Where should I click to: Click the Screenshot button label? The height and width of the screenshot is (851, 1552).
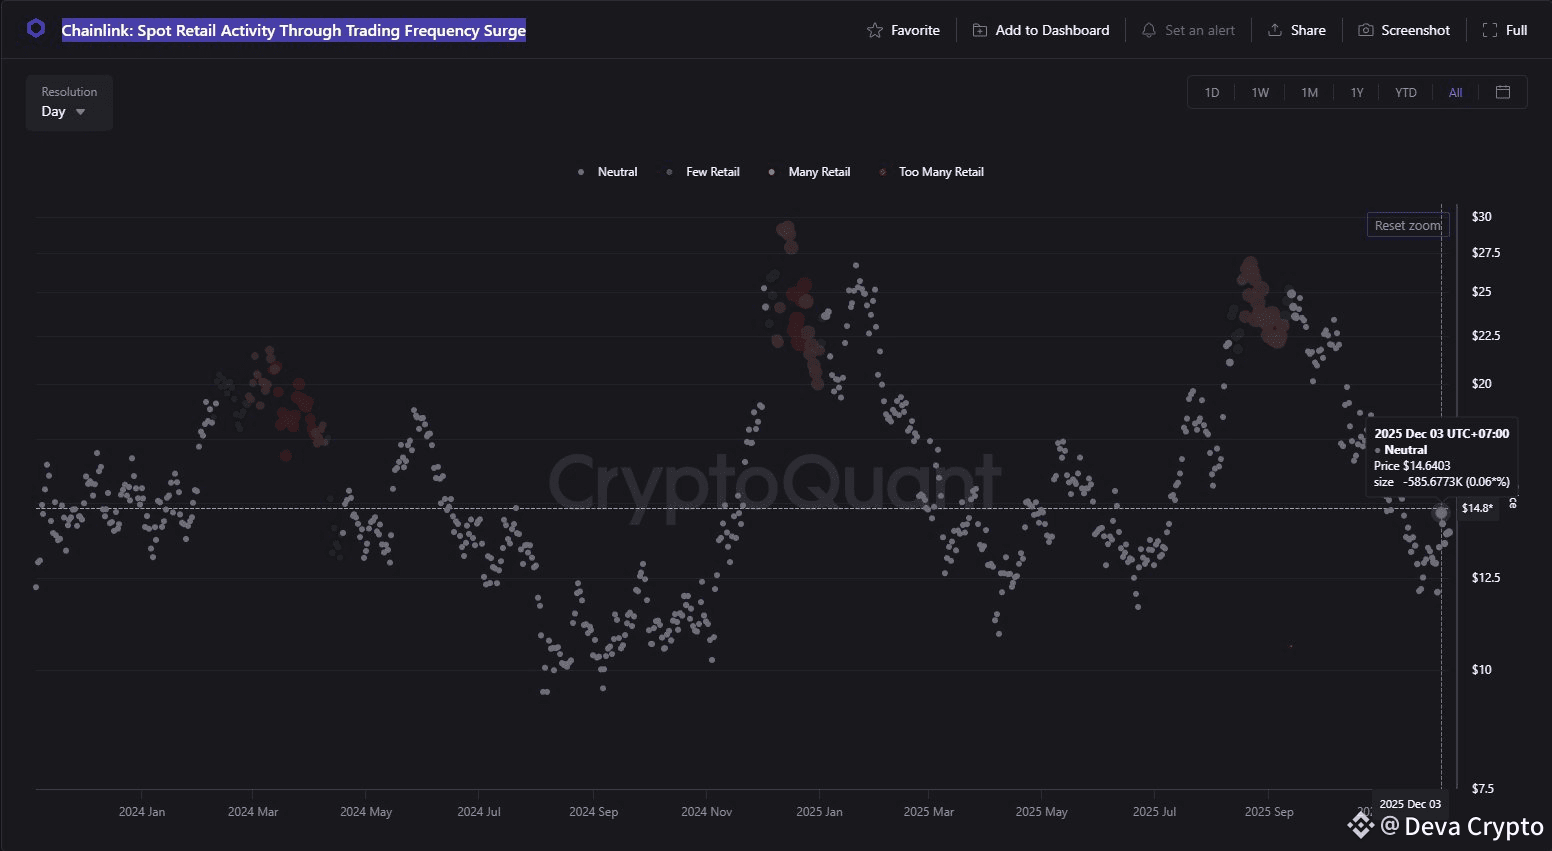coord(1415,31)
